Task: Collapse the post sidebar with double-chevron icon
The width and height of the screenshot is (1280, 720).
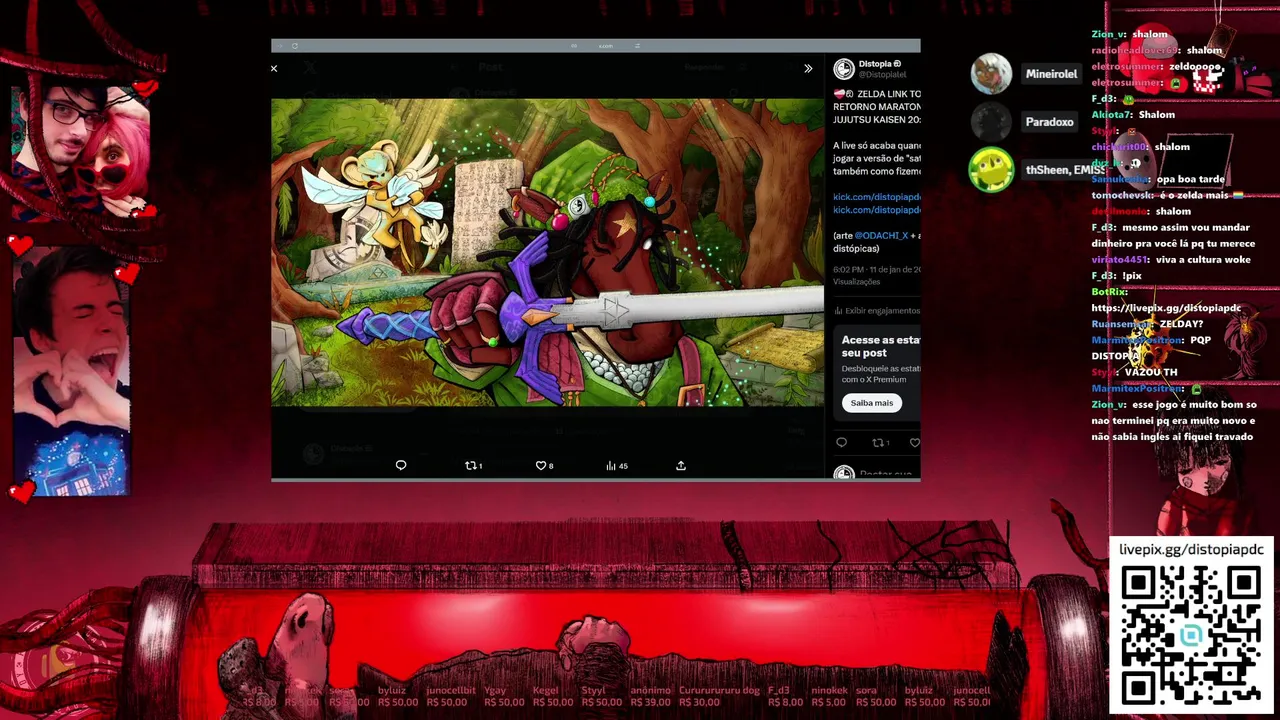Action: (808, 69)
